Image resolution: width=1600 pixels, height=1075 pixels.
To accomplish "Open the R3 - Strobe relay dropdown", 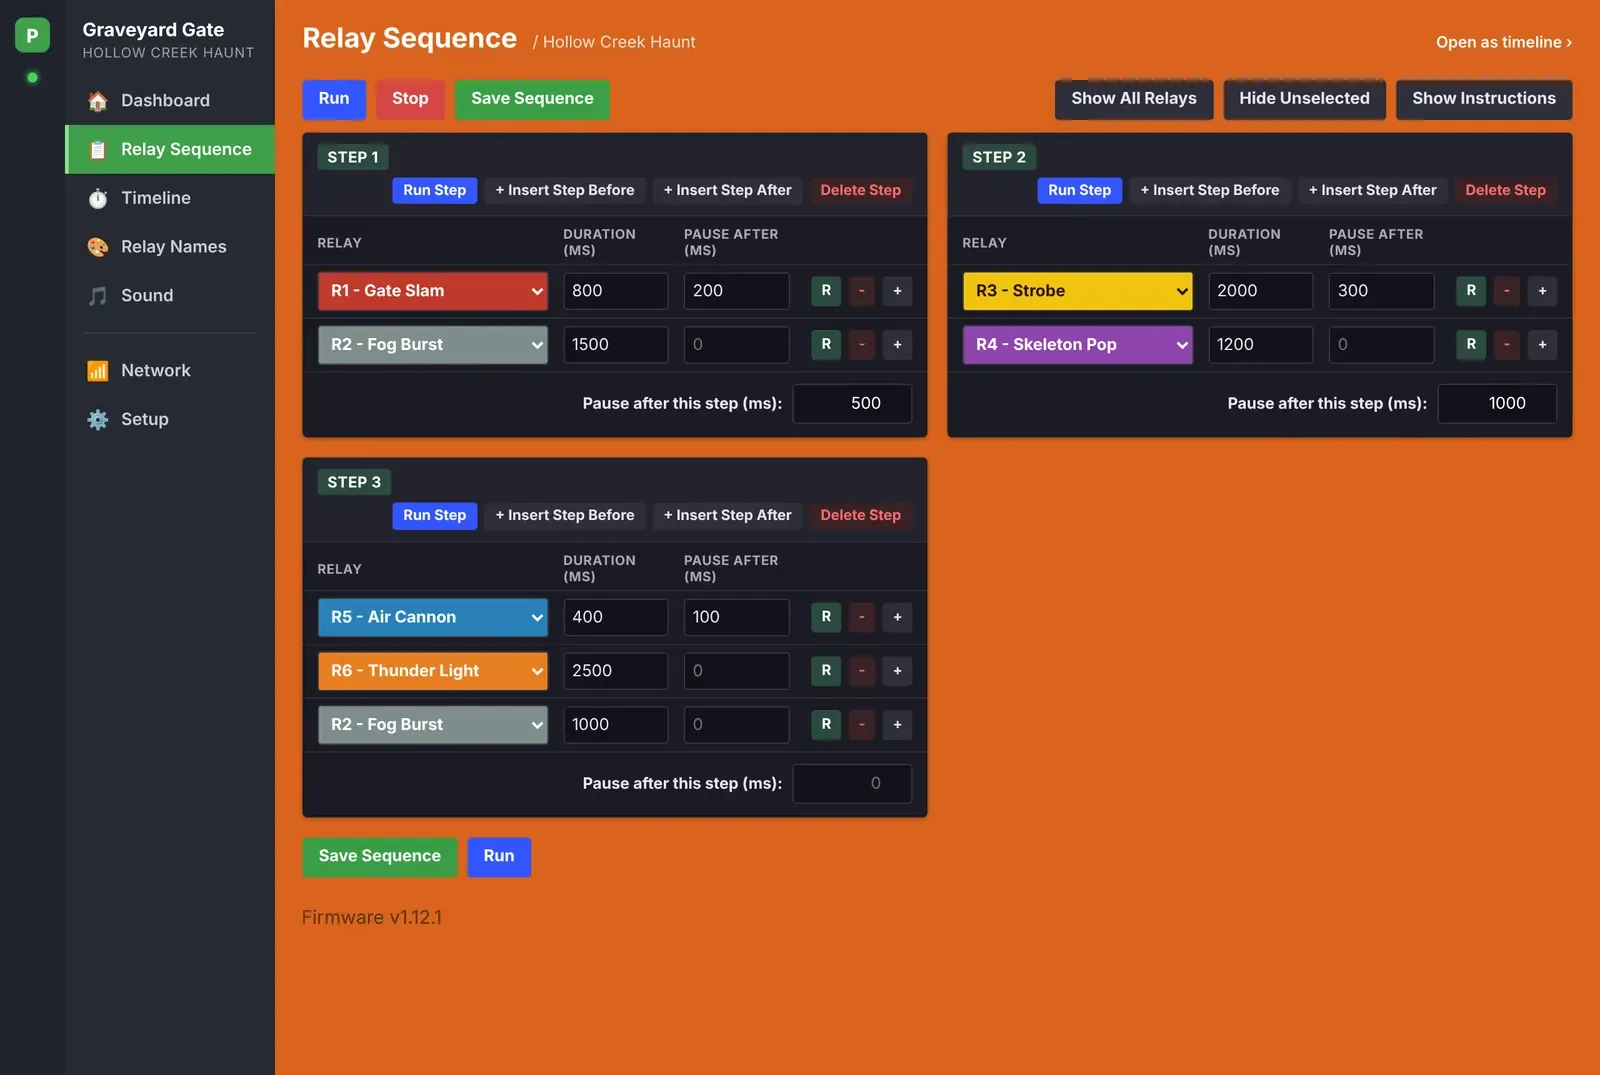I will (1078, 291).
